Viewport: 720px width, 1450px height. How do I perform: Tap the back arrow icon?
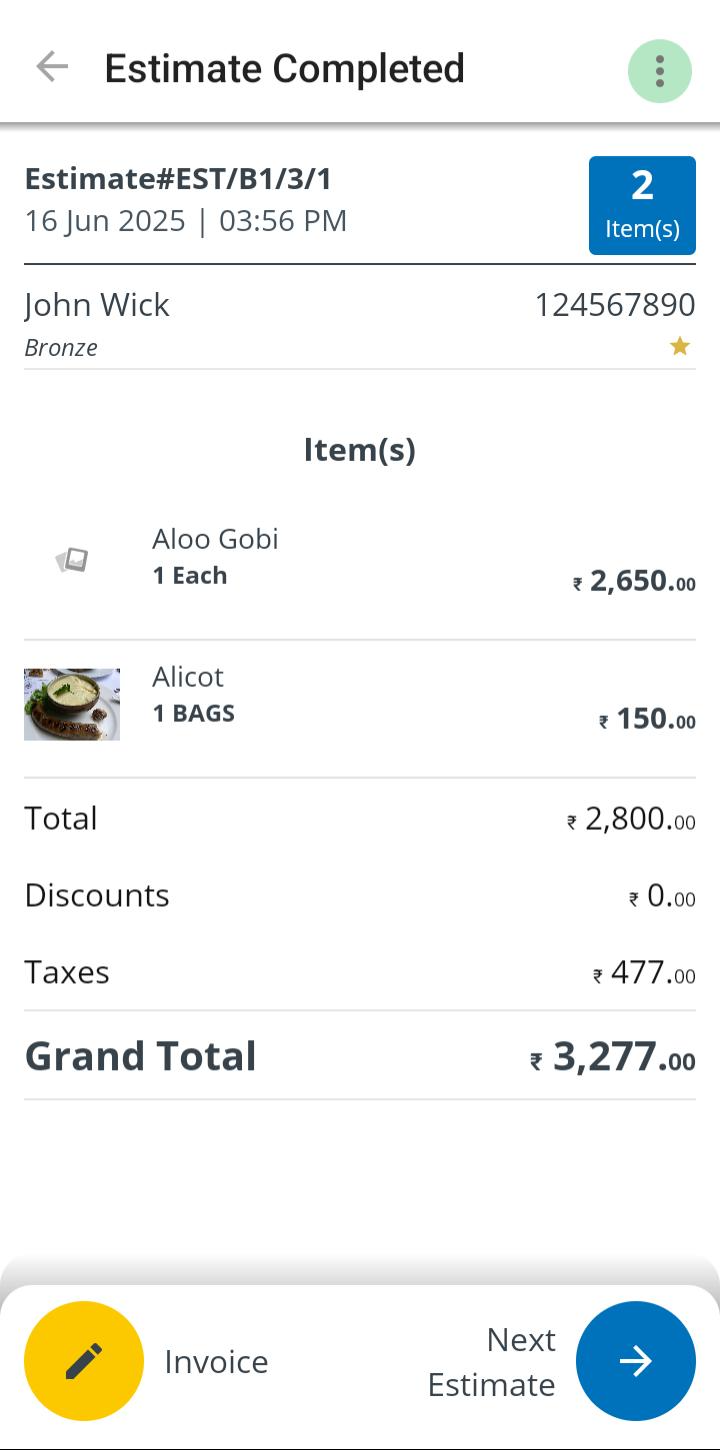pyautogui.click(x=52, y=68)
